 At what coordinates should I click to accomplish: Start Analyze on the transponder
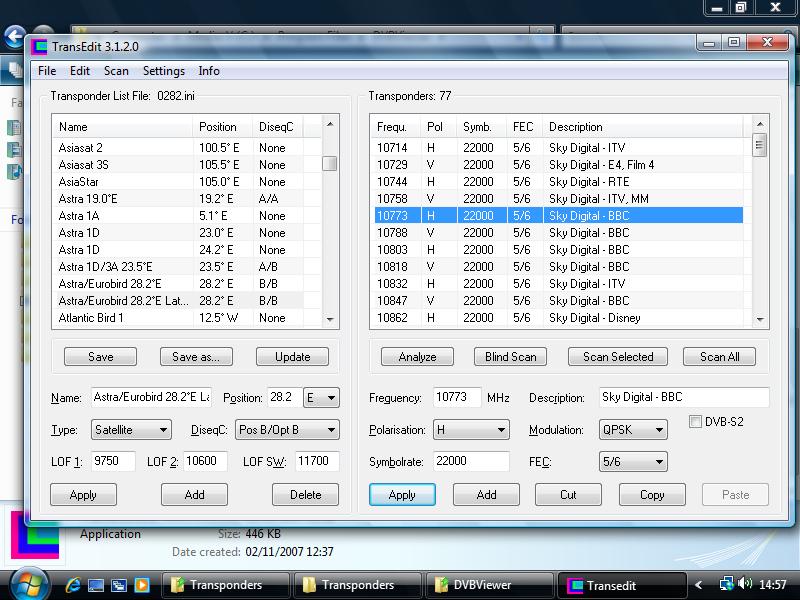click(417, 357)
